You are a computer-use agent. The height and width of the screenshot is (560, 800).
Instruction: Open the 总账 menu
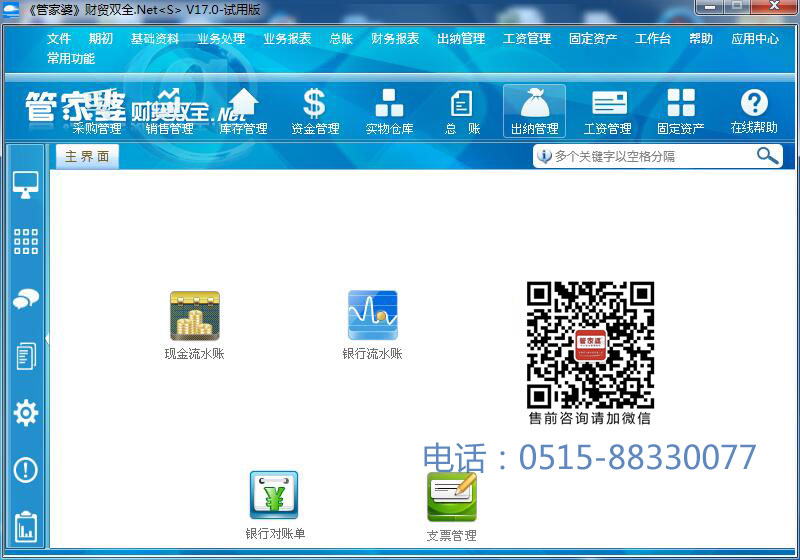pos(341,39)
